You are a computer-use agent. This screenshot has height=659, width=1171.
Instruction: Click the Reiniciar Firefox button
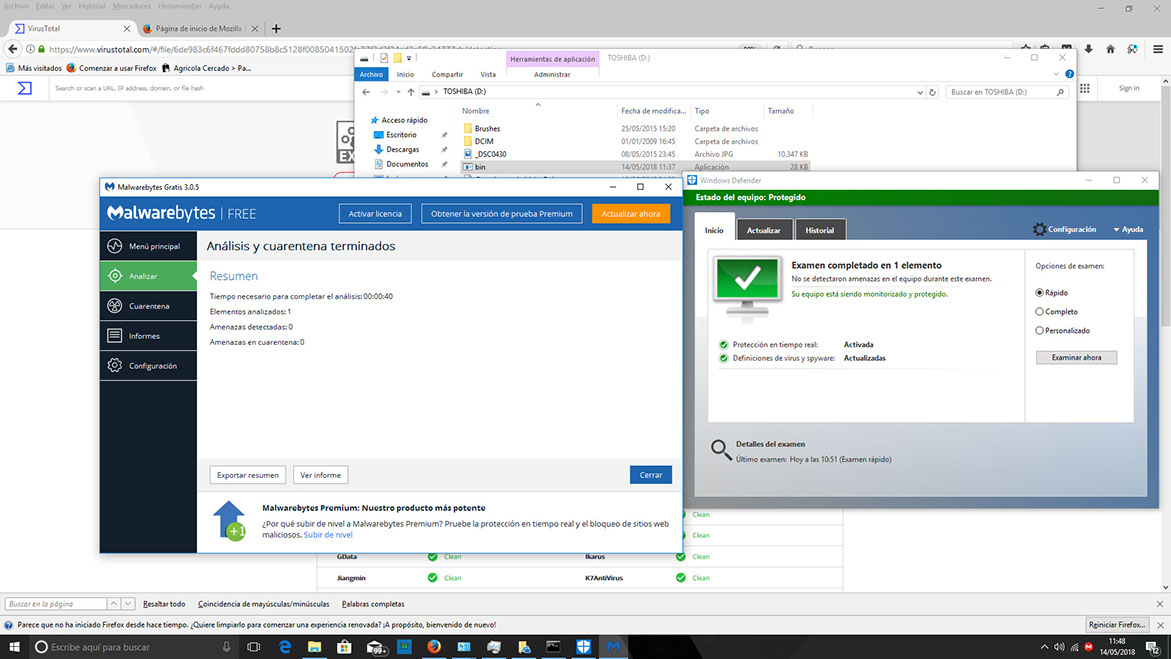[1117, 625]
